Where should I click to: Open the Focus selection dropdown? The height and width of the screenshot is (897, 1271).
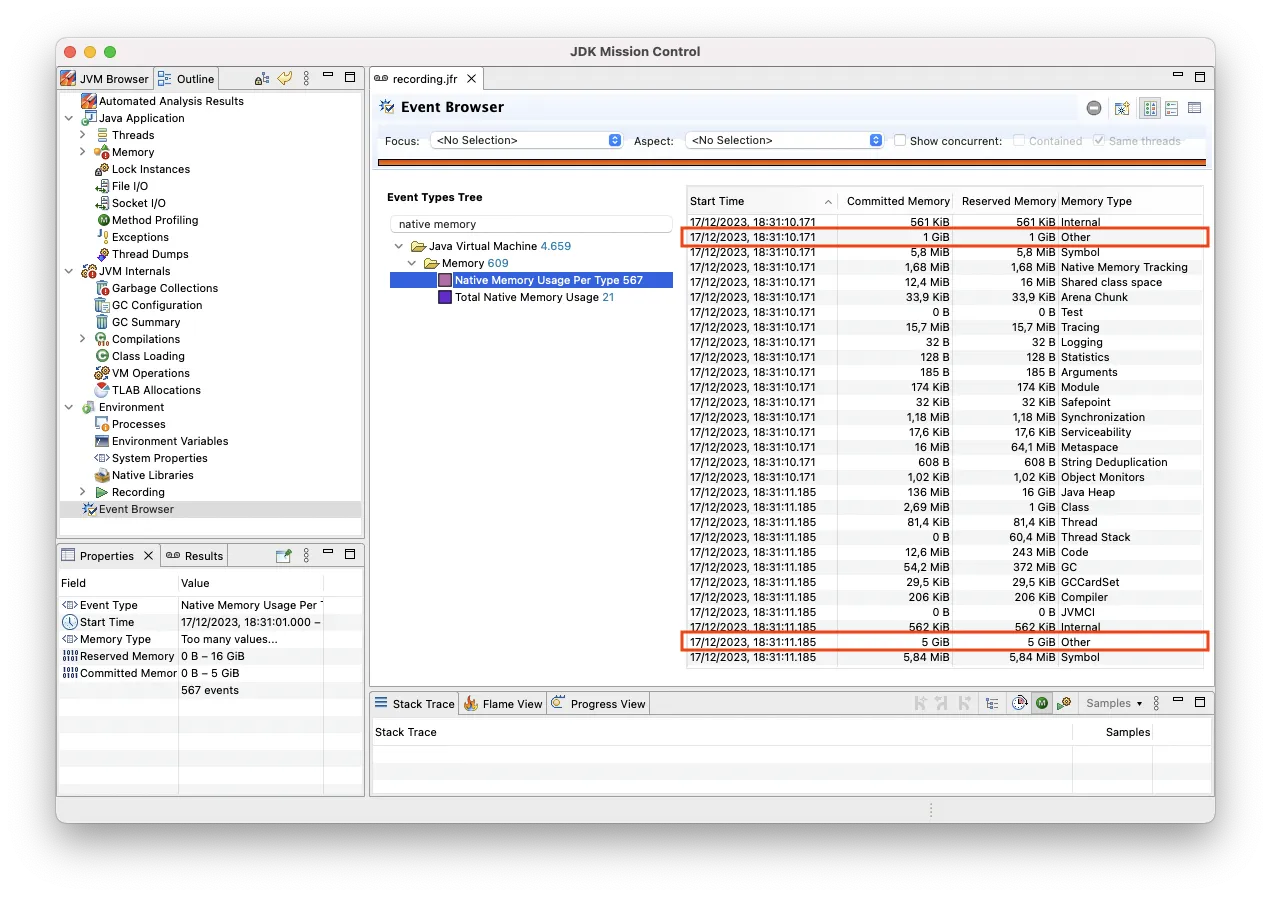[x=527, y=141]
